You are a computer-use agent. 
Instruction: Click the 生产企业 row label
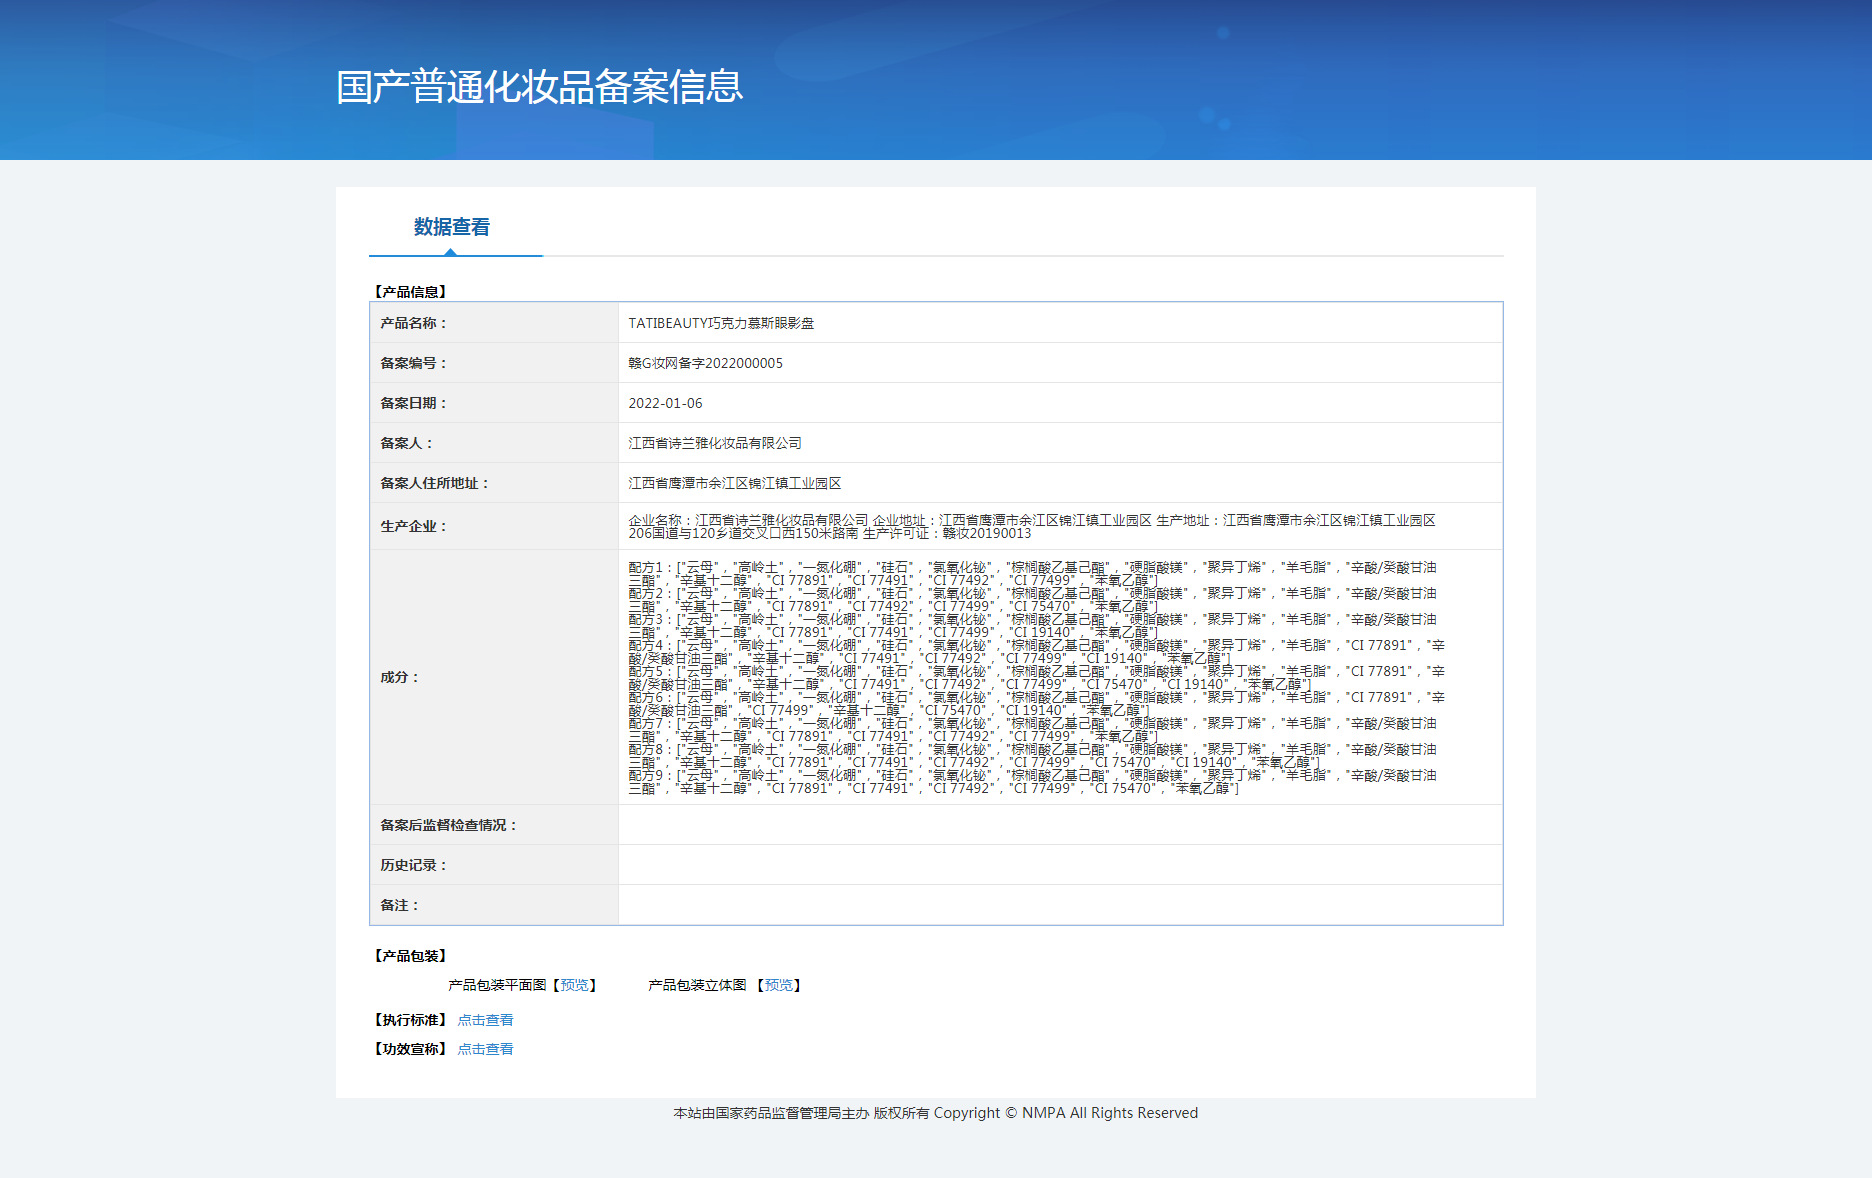414,526
